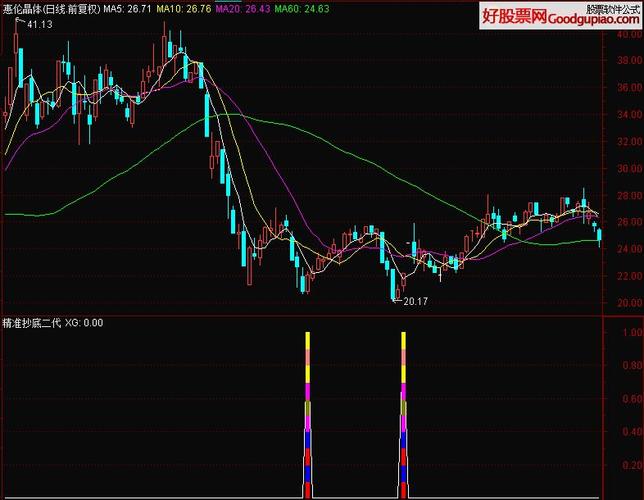644x500 pixels.
Task: Click the 22.00 price axis label
Action: click(629, 276)
